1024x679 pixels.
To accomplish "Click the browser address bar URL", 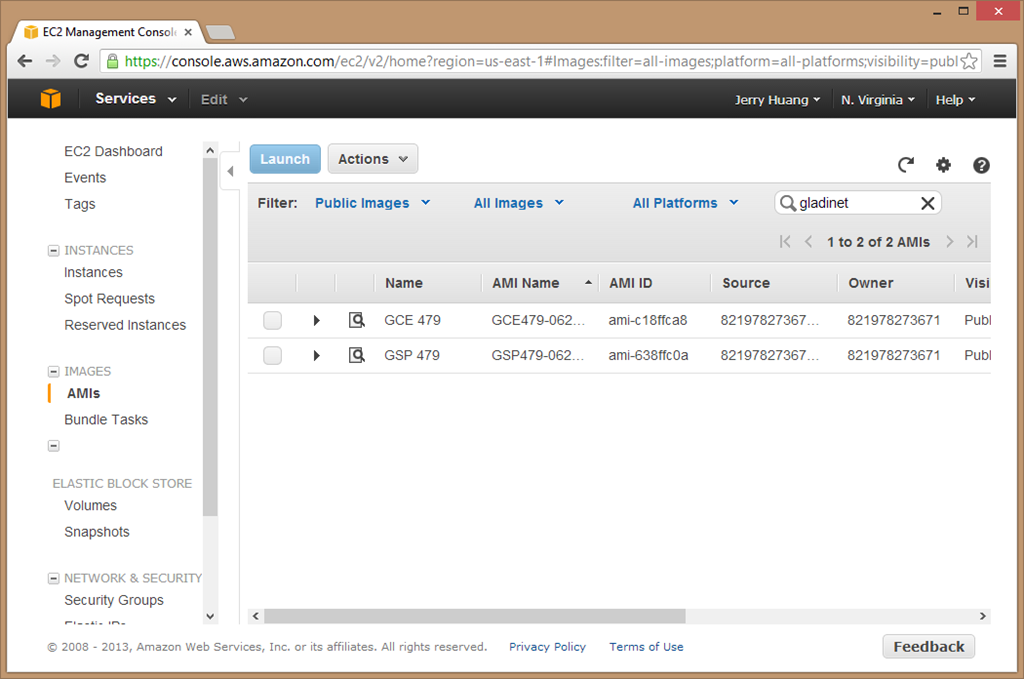I will [541, 61].
